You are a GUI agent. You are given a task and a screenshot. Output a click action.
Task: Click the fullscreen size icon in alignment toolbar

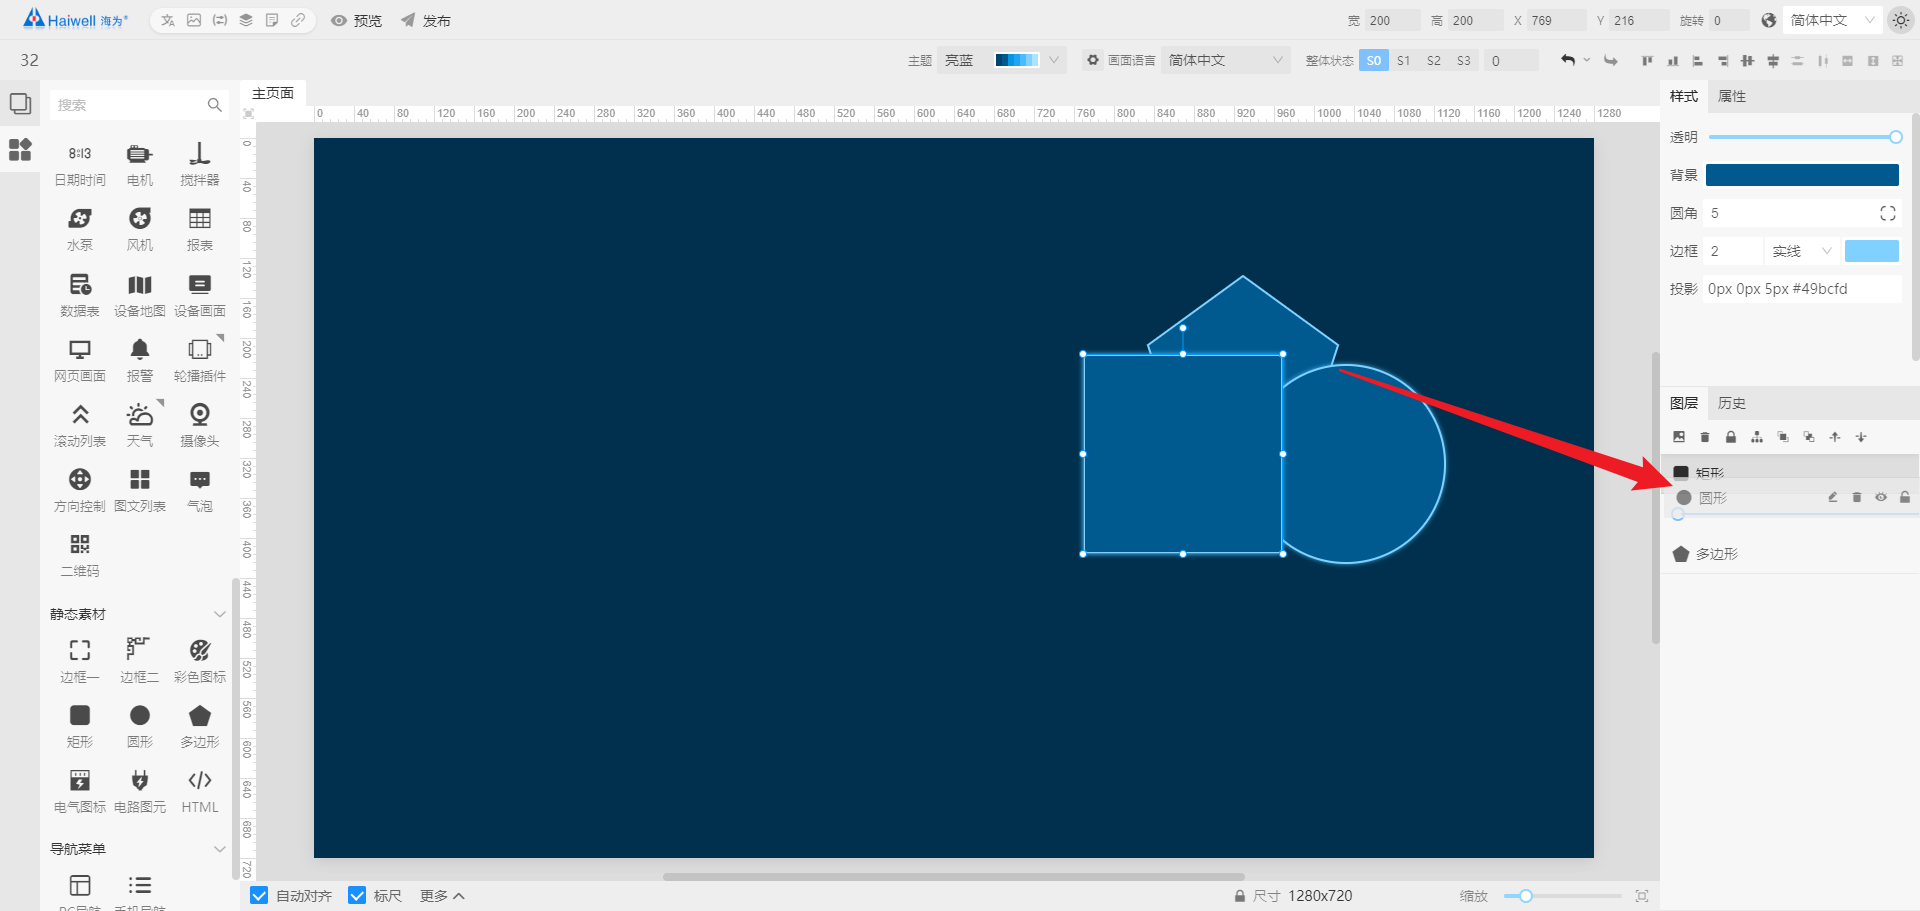pyautogui.click(x=1897, y=61)
